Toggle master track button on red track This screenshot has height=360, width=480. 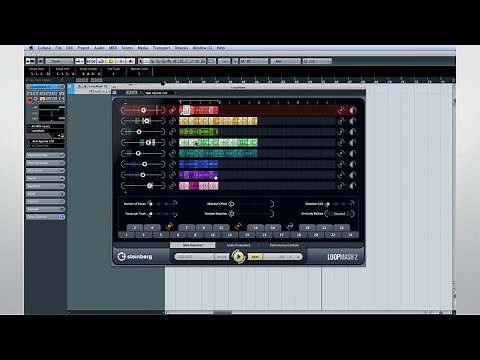(x=172, y=110)
